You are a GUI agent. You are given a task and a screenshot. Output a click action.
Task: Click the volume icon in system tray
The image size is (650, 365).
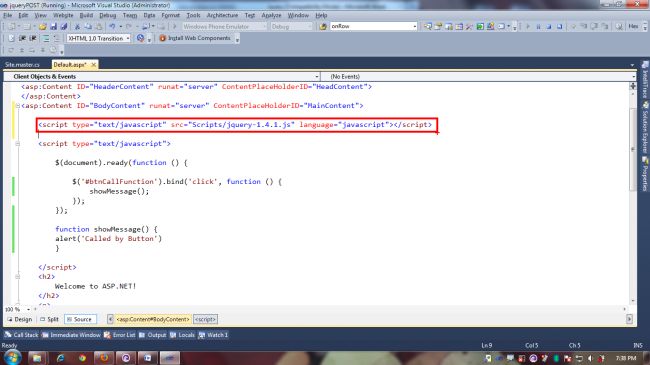[x=590, y=358]
